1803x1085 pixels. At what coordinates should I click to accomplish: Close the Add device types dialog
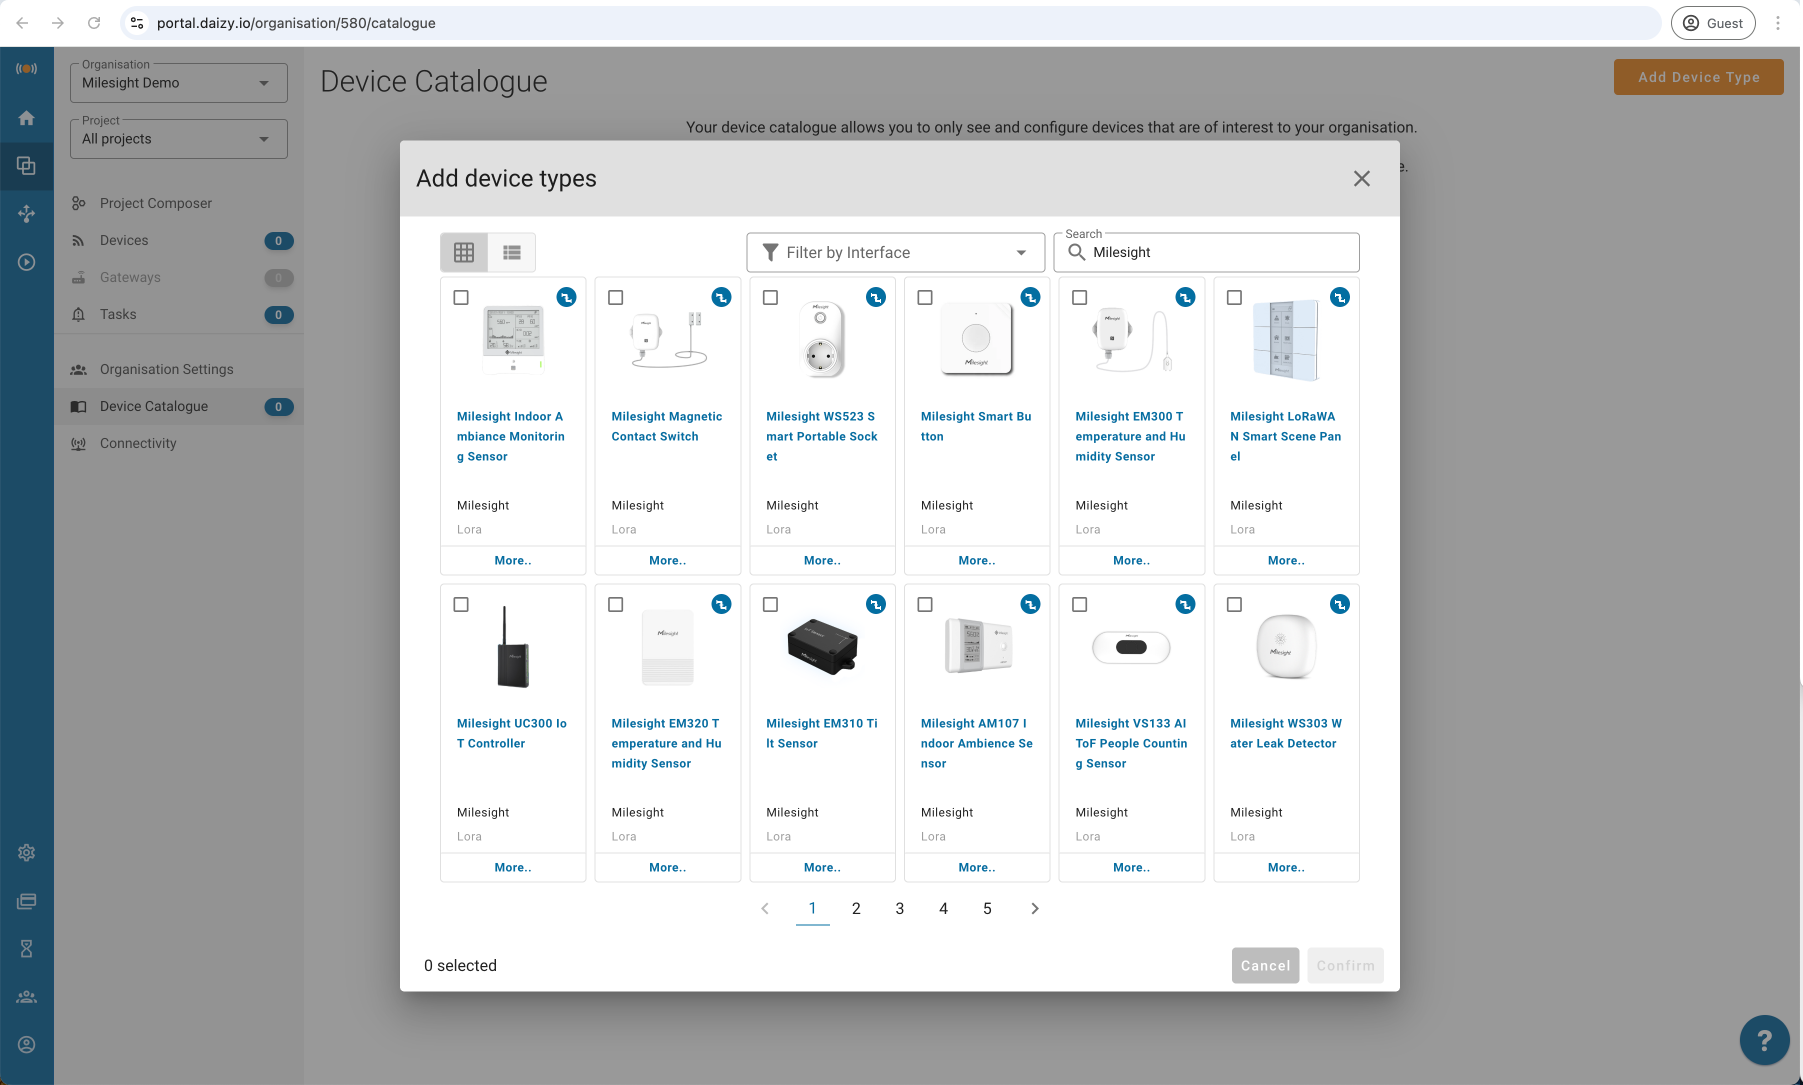click(x=1362, y=178)
